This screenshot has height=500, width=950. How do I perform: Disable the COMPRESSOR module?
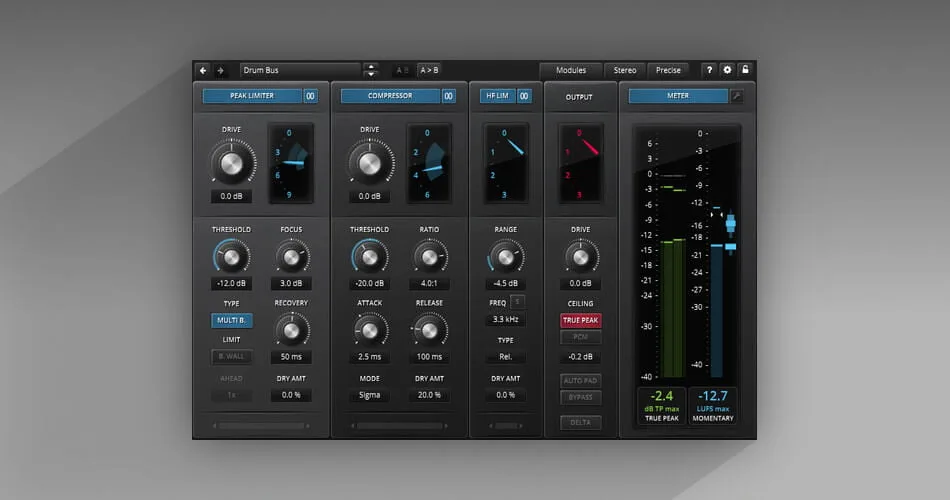click(x=390, y=96)
